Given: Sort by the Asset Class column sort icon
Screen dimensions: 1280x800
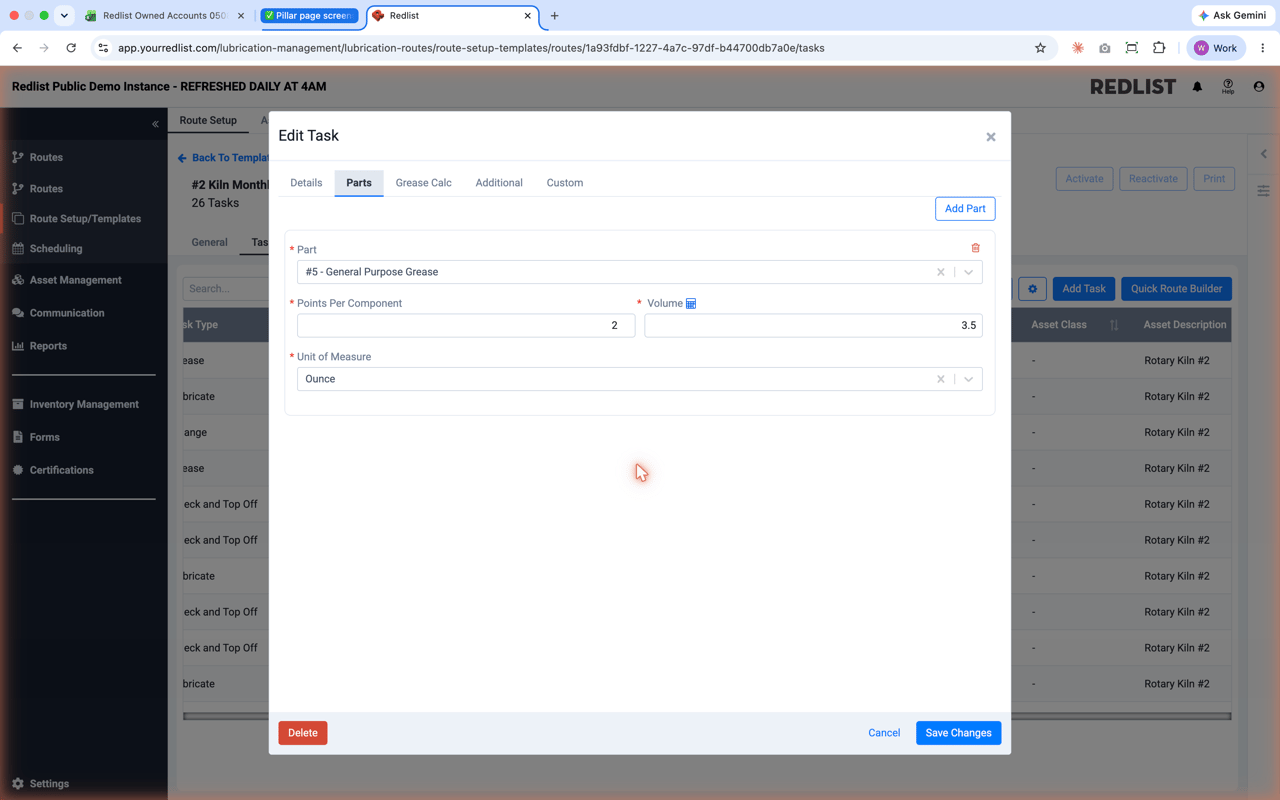Looking at the screenshot, I should click(x=1114, y=325).
